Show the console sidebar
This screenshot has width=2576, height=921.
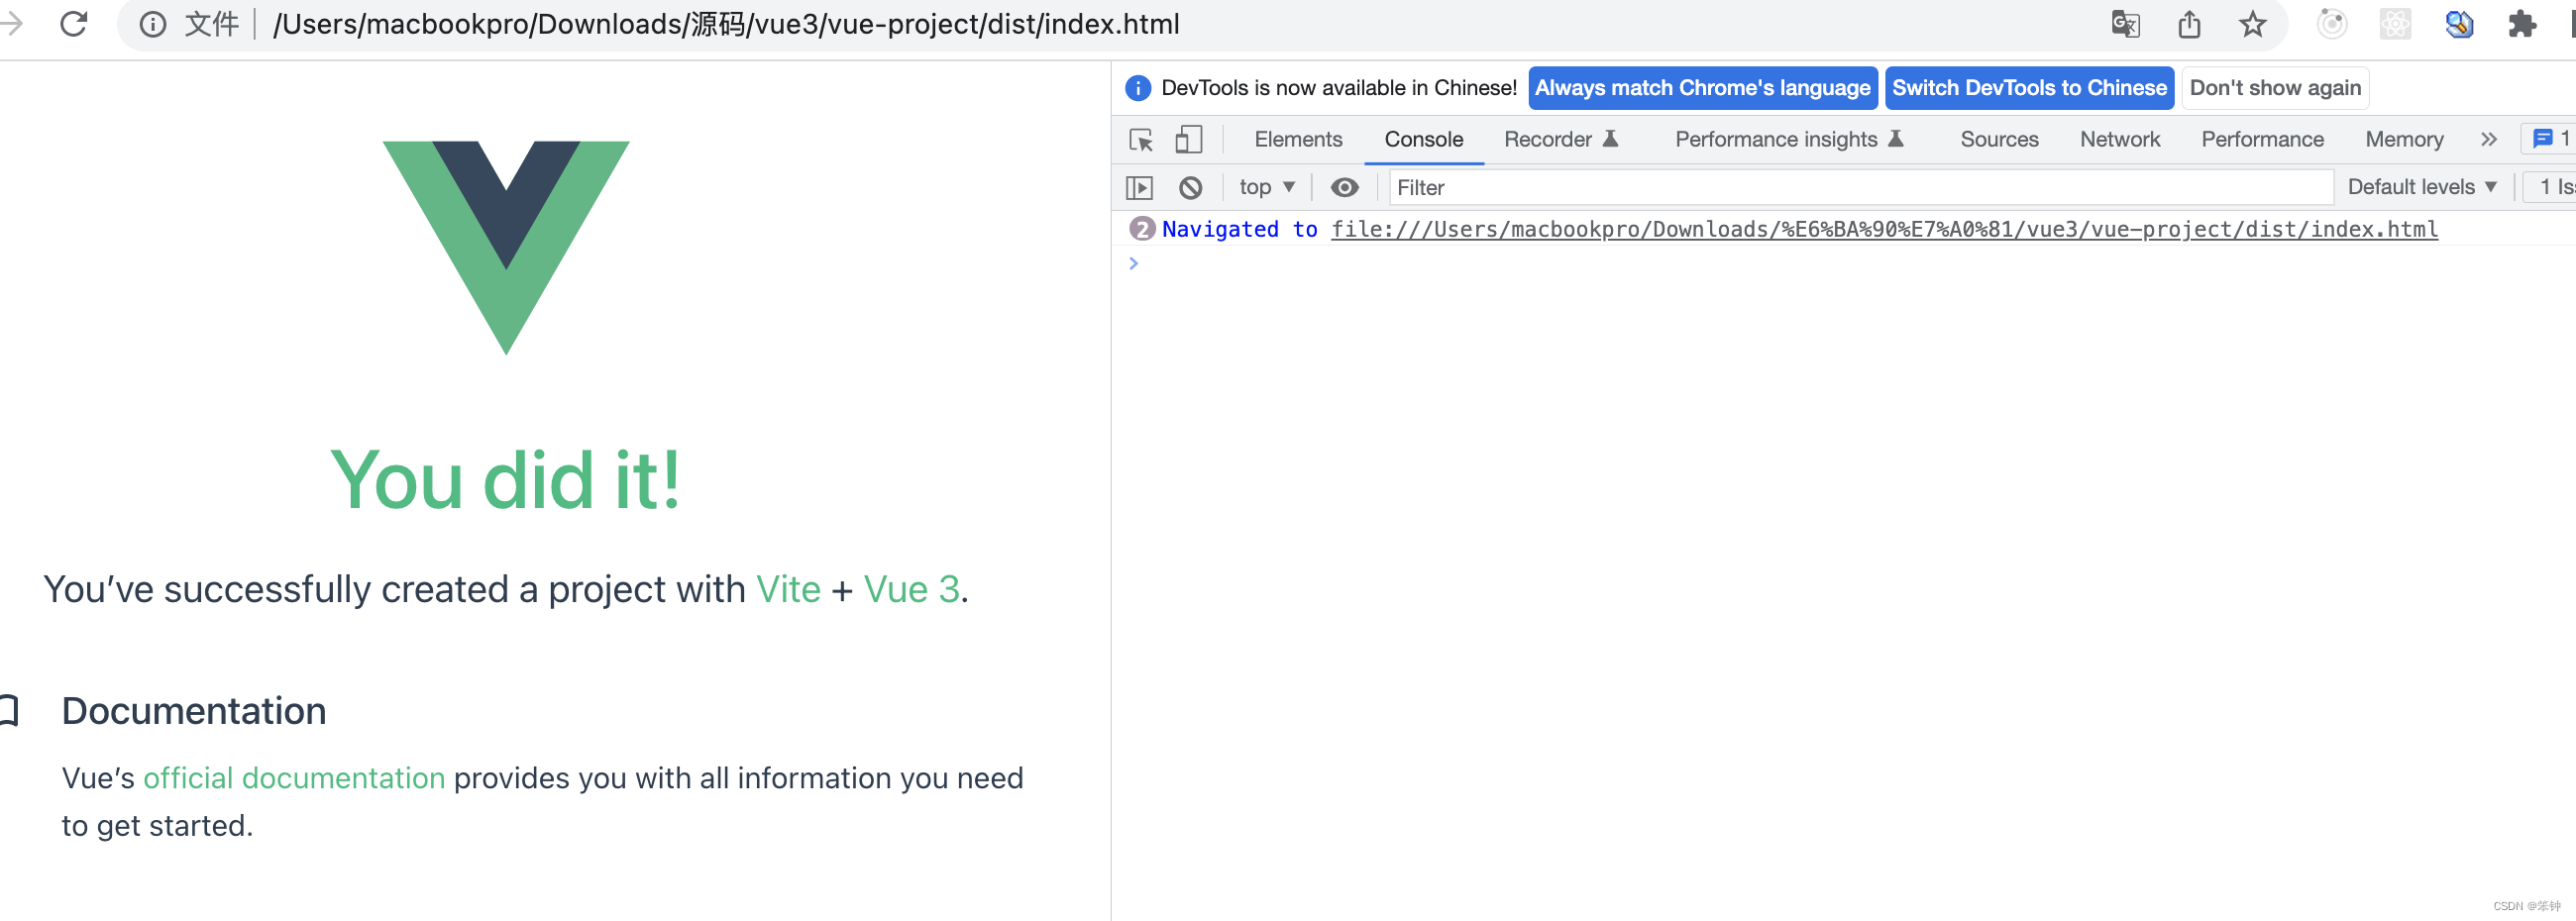pos(1140,188)
